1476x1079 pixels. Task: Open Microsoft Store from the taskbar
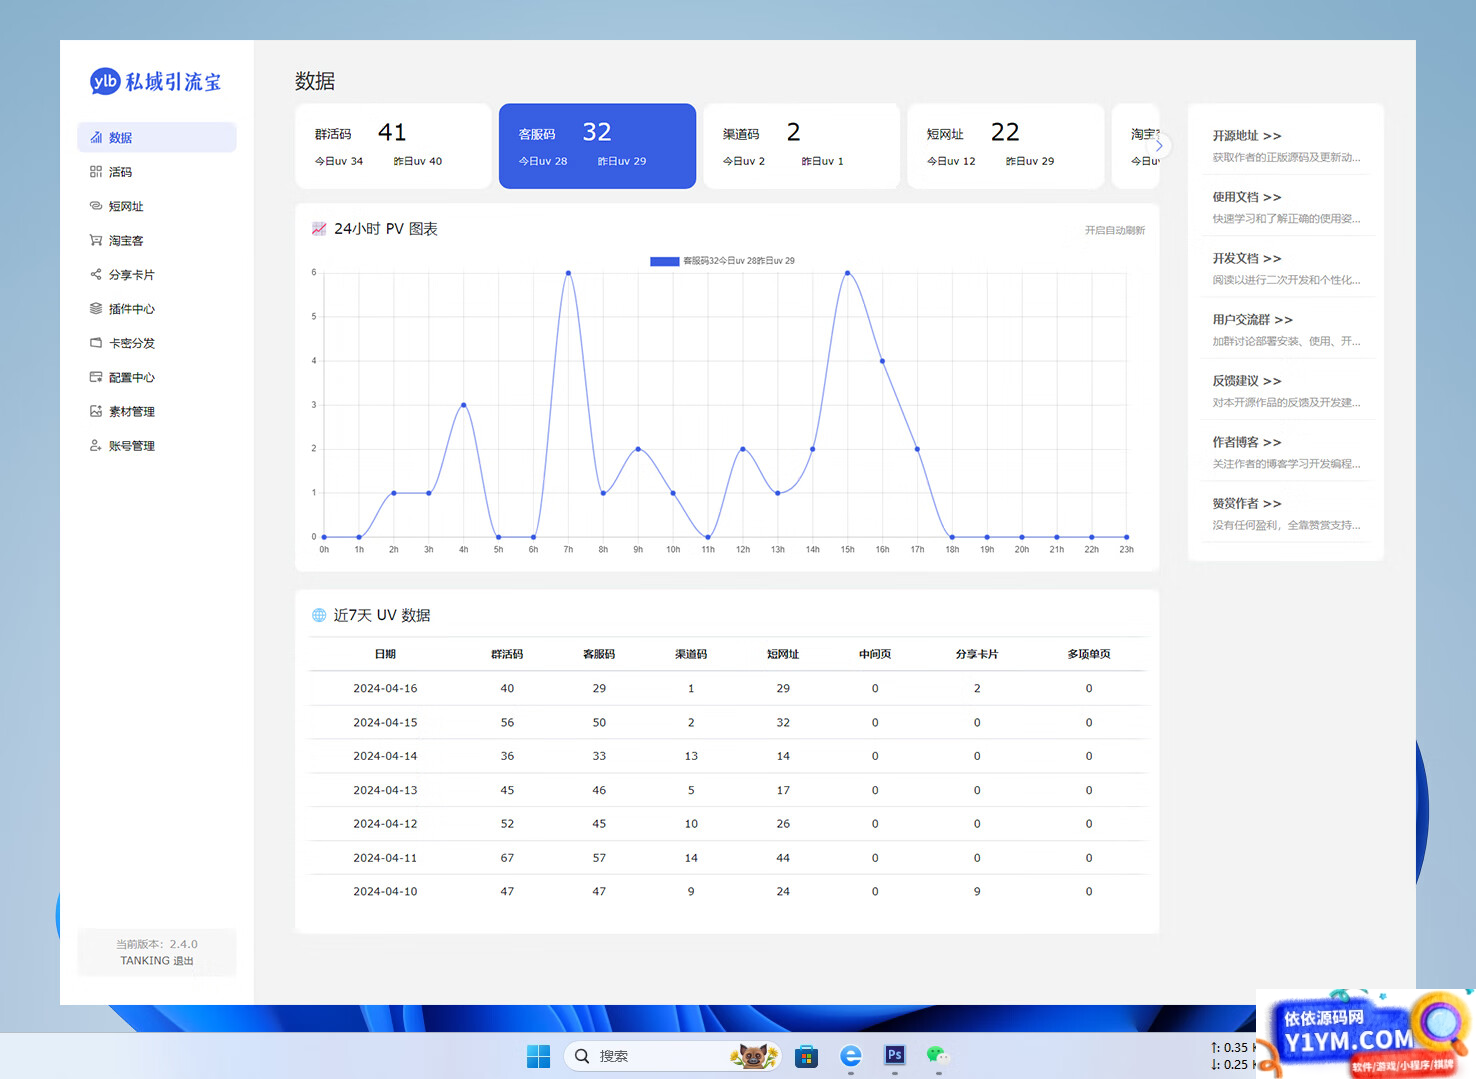[x=806, y=1056]
